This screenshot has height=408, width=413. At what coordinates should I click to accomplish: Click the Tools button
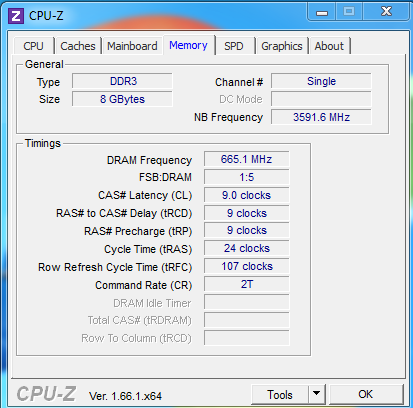click(280, 395)
